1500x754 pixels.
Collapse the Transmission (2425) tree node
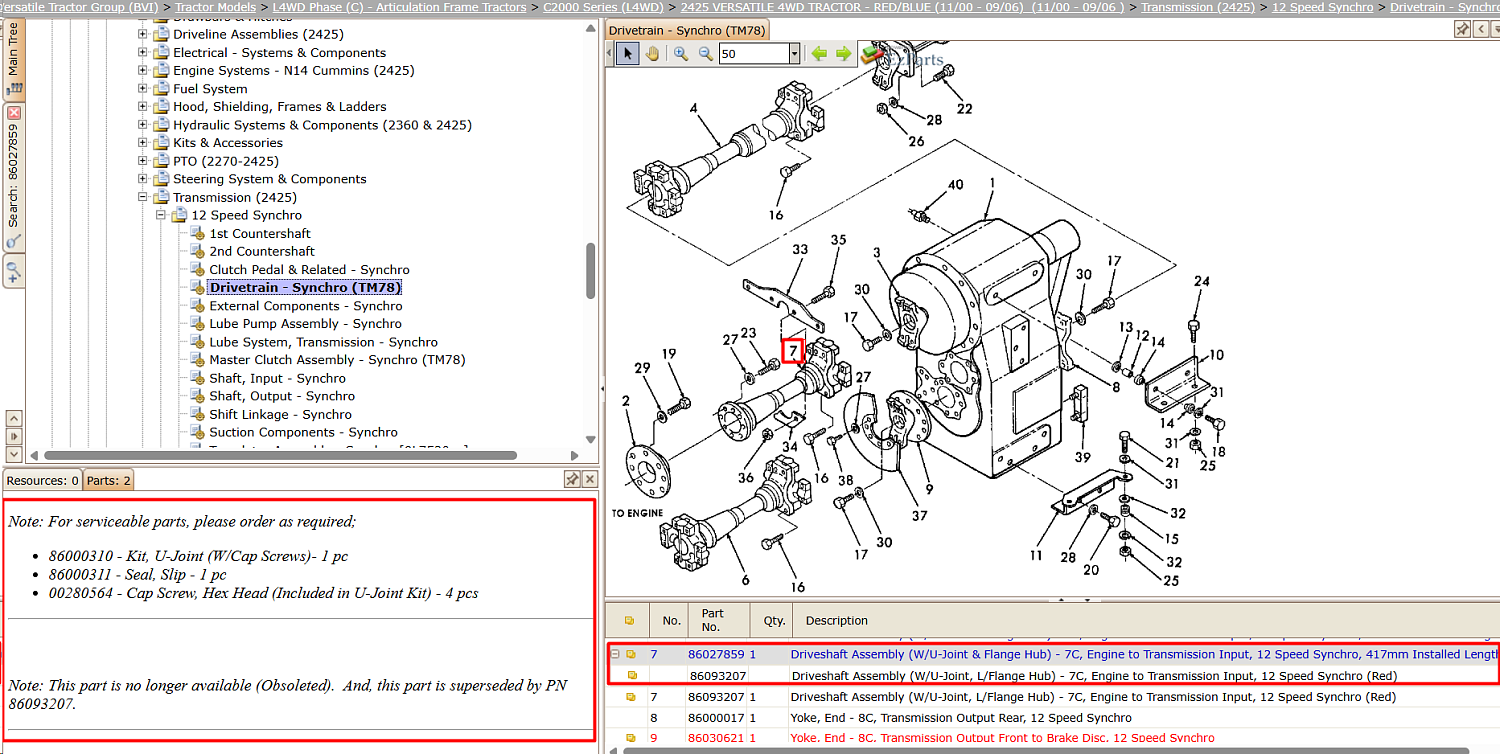tap(143, 197)
